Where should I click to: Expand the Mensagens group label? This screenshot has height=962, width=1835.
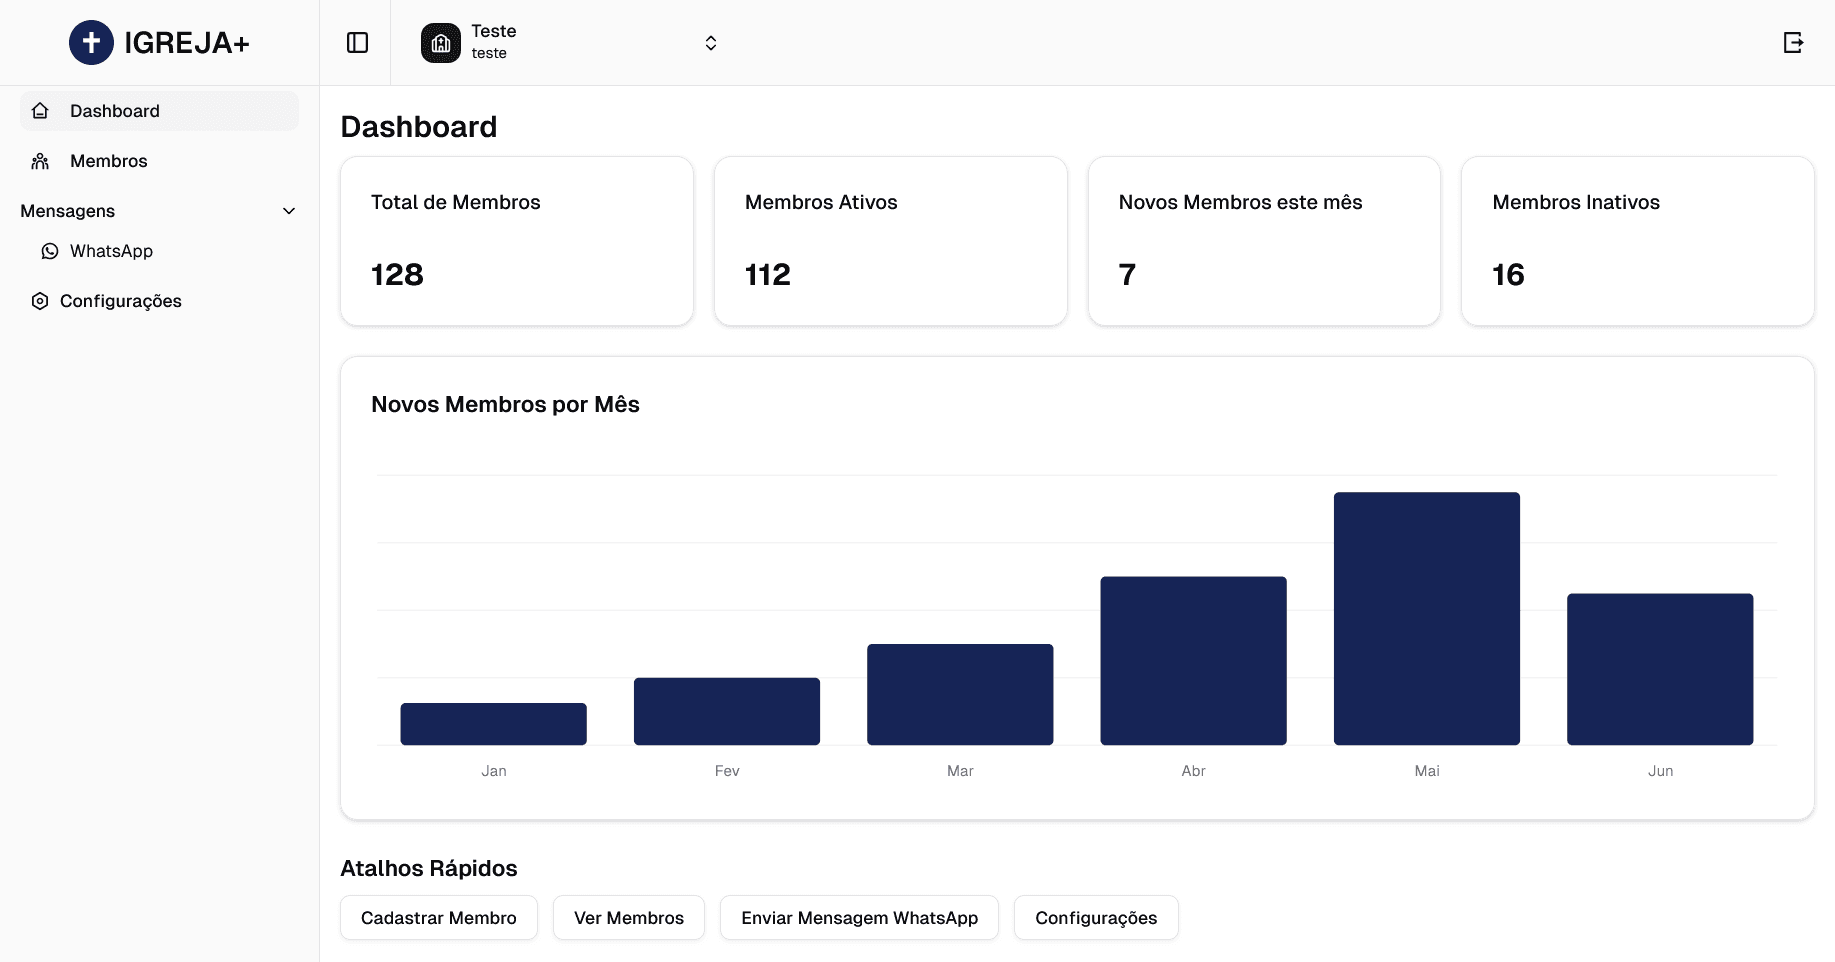(68, 211)
